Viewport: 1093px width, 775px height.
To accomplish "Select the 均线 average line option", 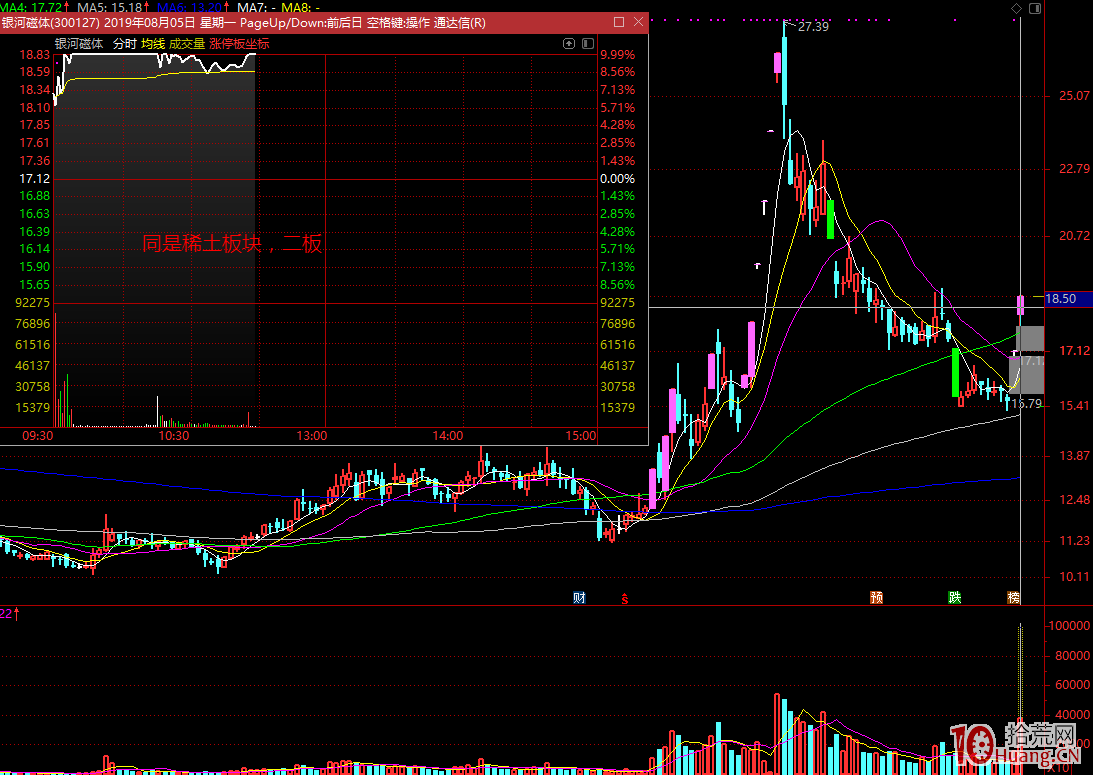I will 153,44.
